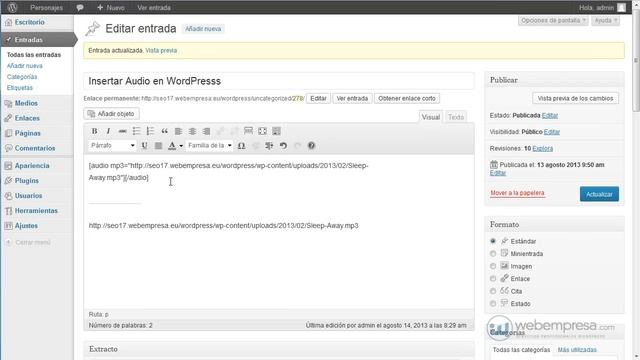Align text to the right
This screenshot has width=640, height=360.
click(x=207, y=131)
